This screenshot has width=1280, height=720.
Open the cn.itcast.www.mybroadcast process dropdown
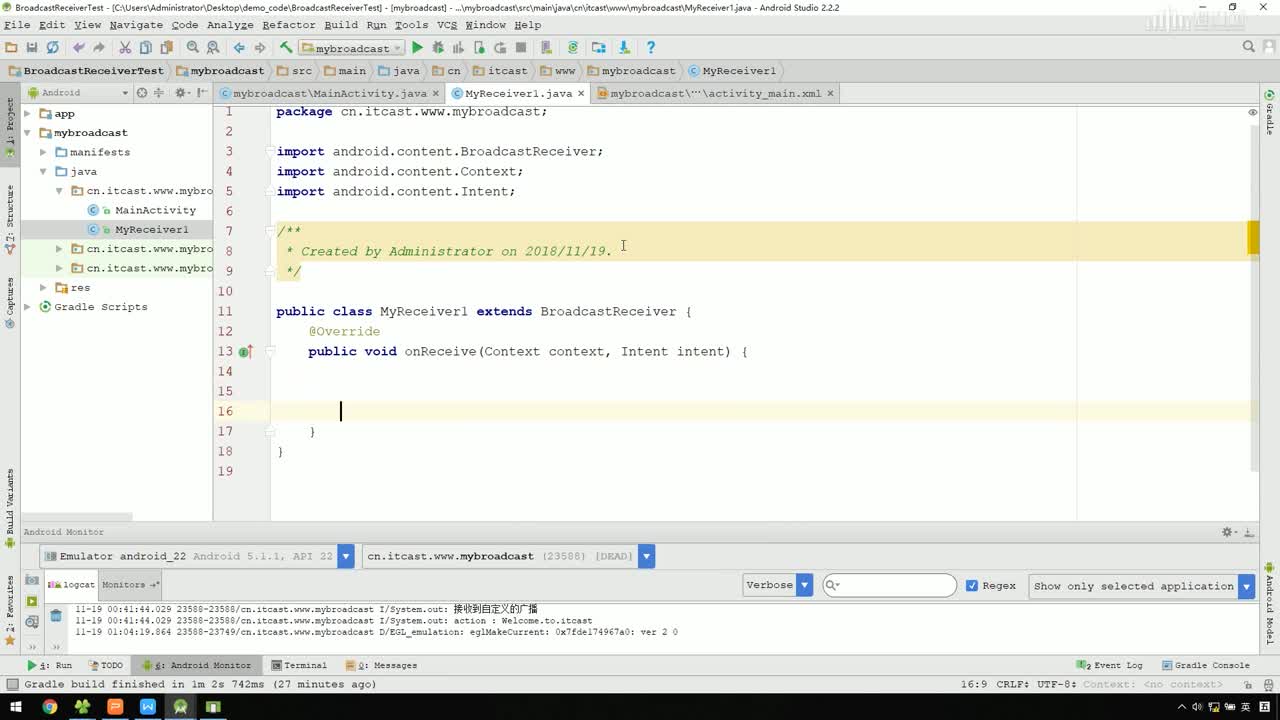508,556
